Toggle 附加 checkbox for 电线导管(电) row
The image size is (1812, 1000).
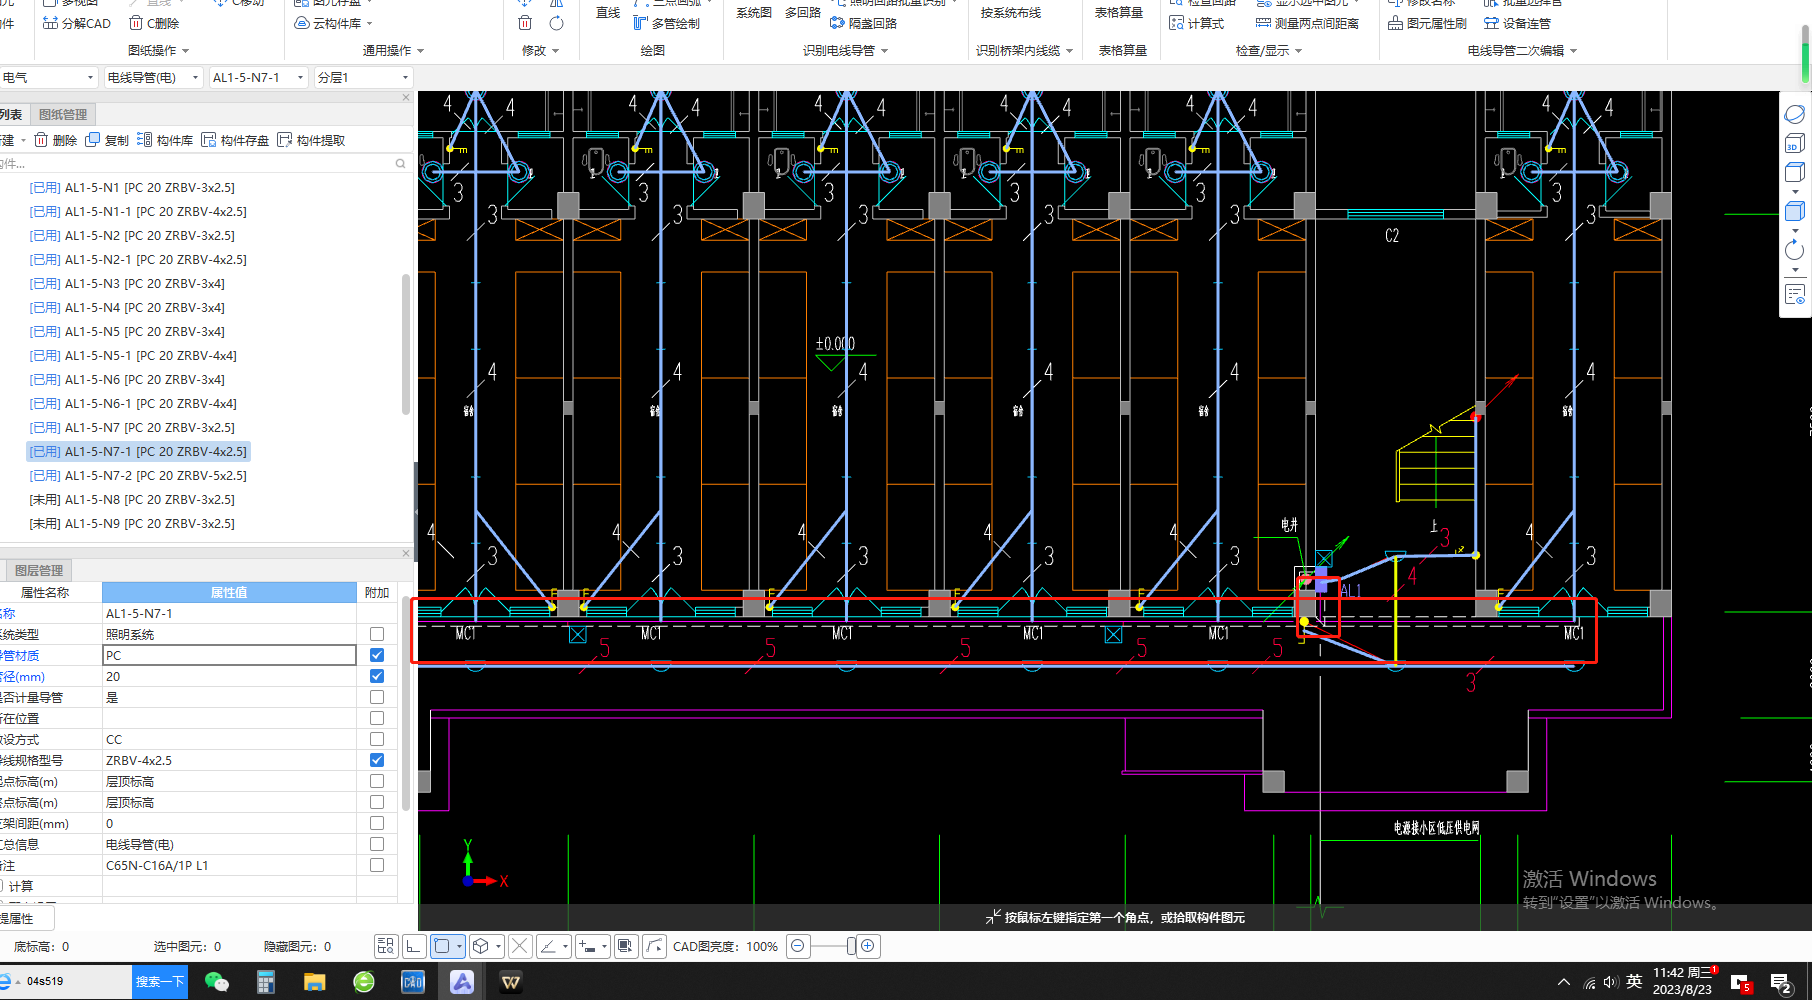(x=377, y=844)
